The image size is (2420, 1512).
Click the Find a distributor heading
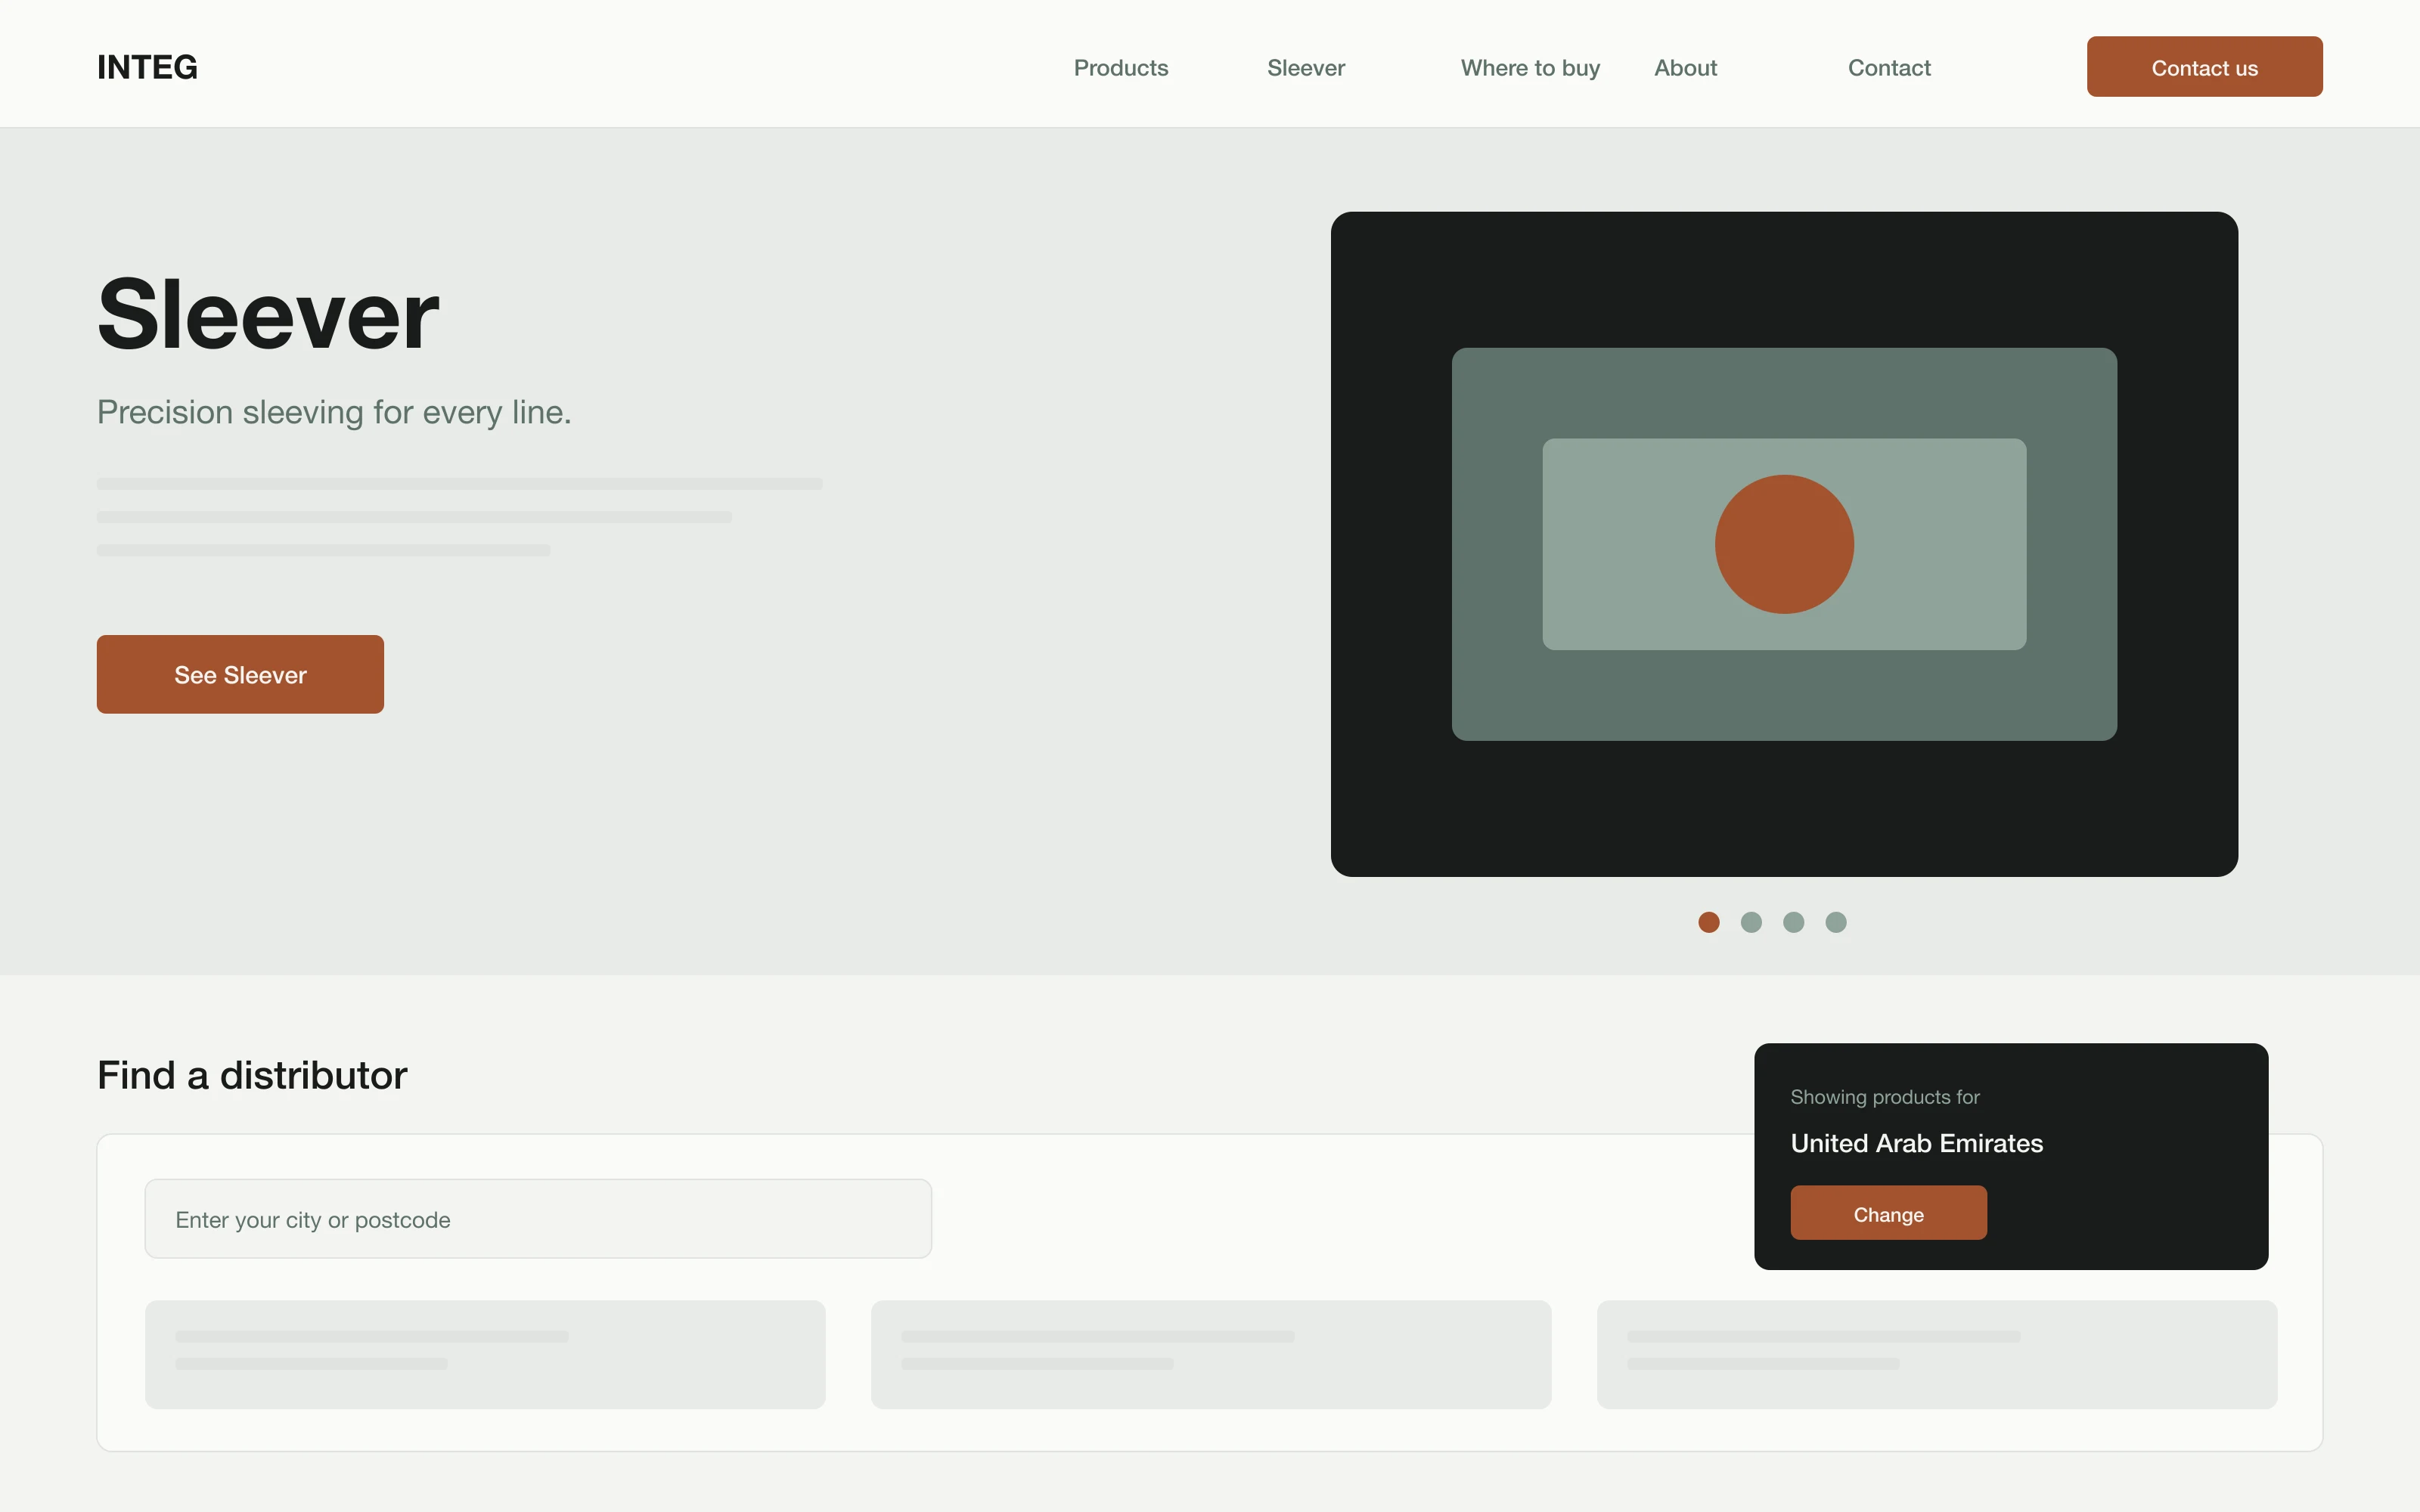252,1075
